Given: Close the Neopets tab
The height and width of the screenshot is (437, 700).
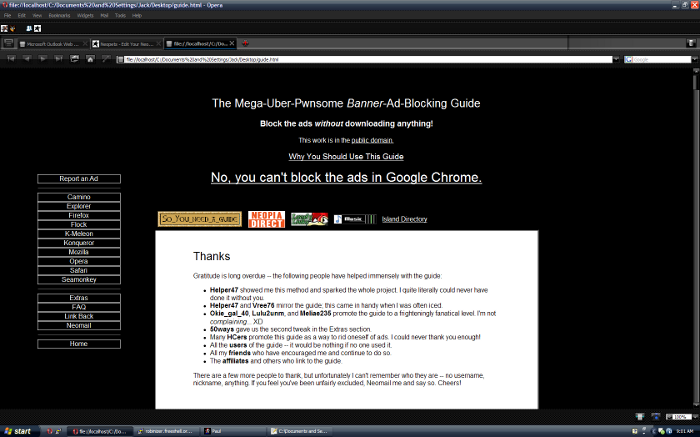Looking at the screenshot, I should click(158, 44).
